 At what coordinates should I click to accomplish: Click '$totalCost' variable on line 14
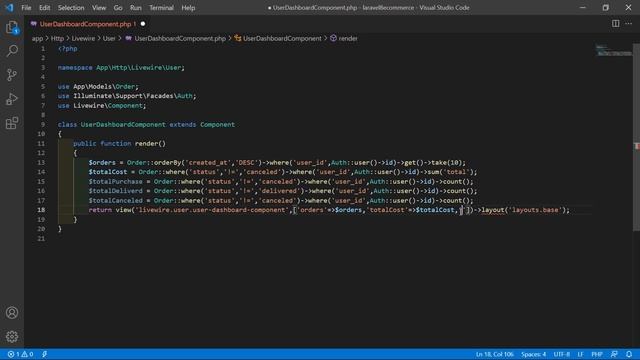click(108, 172)
